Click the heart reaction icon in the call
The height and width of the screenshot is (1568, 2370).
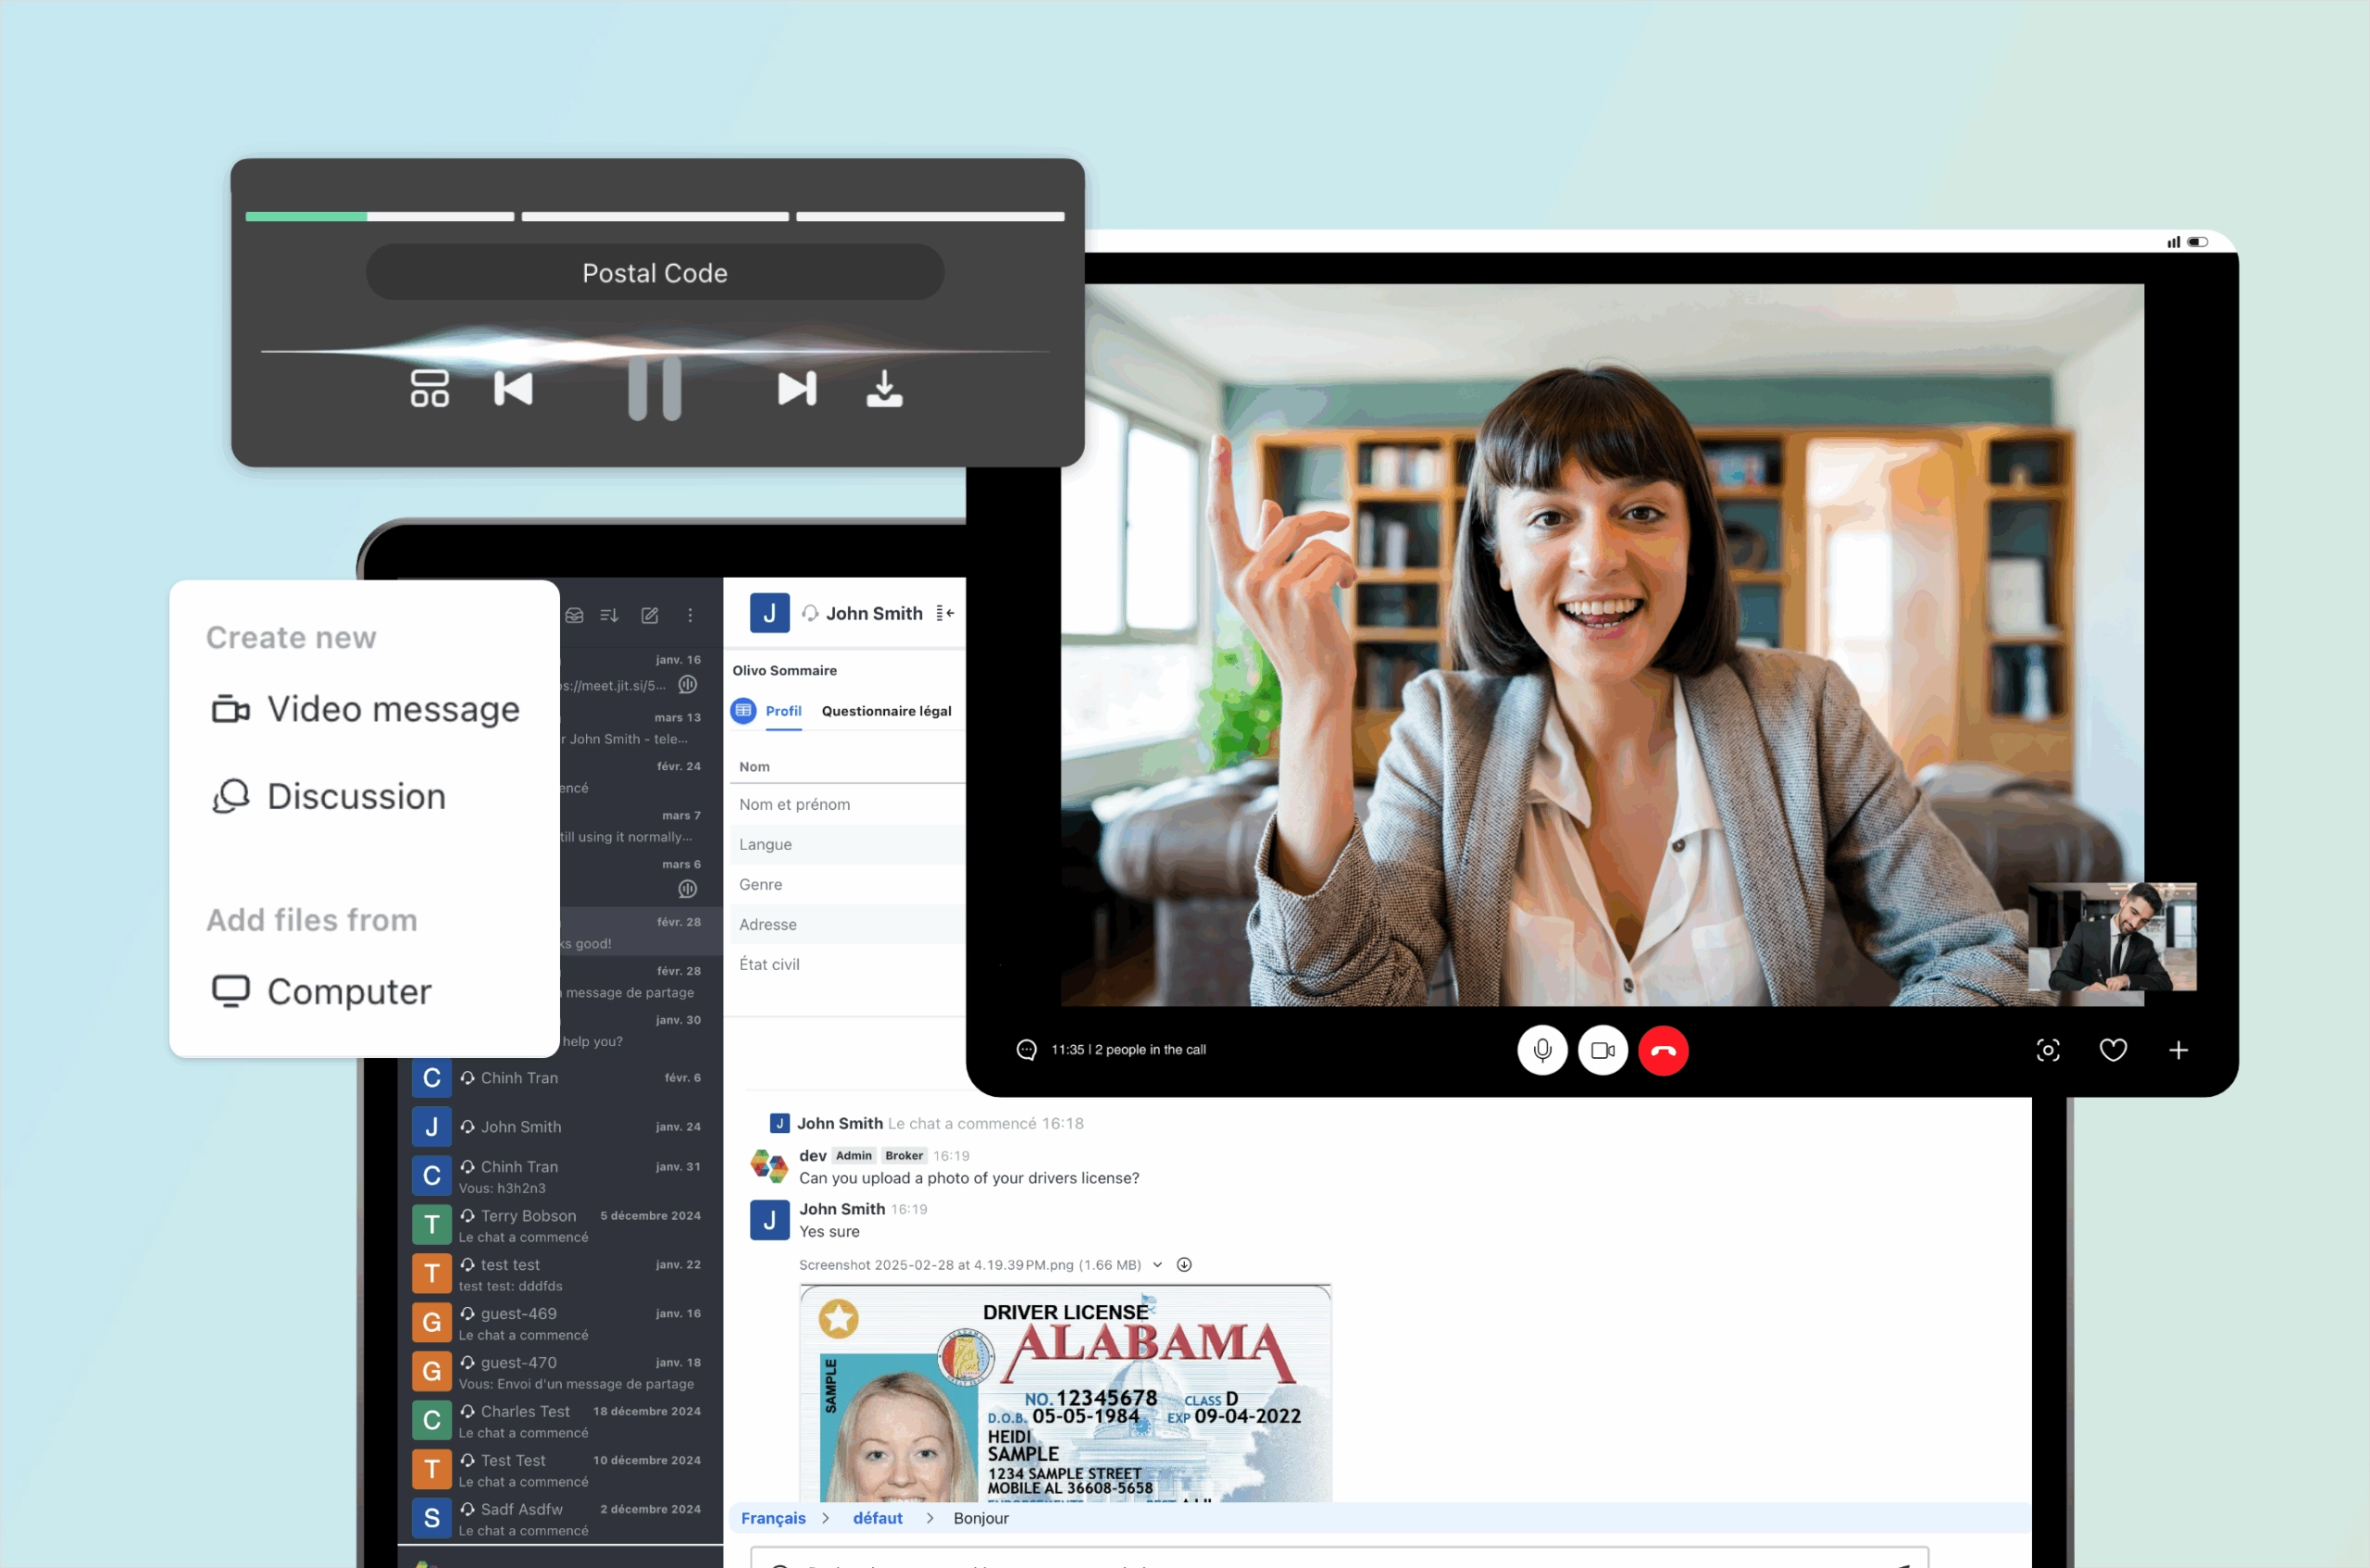pos(2113,1050)
